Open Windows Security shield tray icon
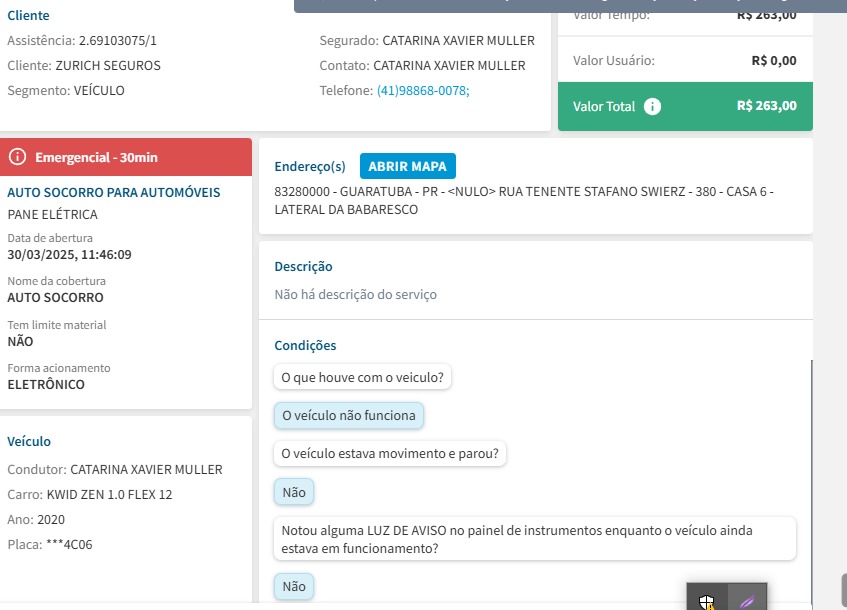Viewport: 847px width, 610px height. click(x=707, y=601)
